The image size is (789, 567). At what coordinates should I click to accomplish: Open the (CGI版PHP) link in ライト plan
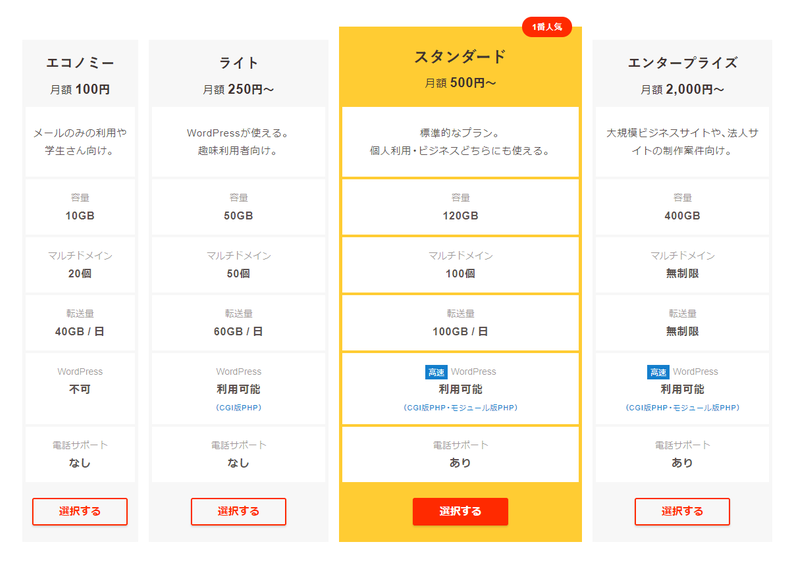point(239,408)
